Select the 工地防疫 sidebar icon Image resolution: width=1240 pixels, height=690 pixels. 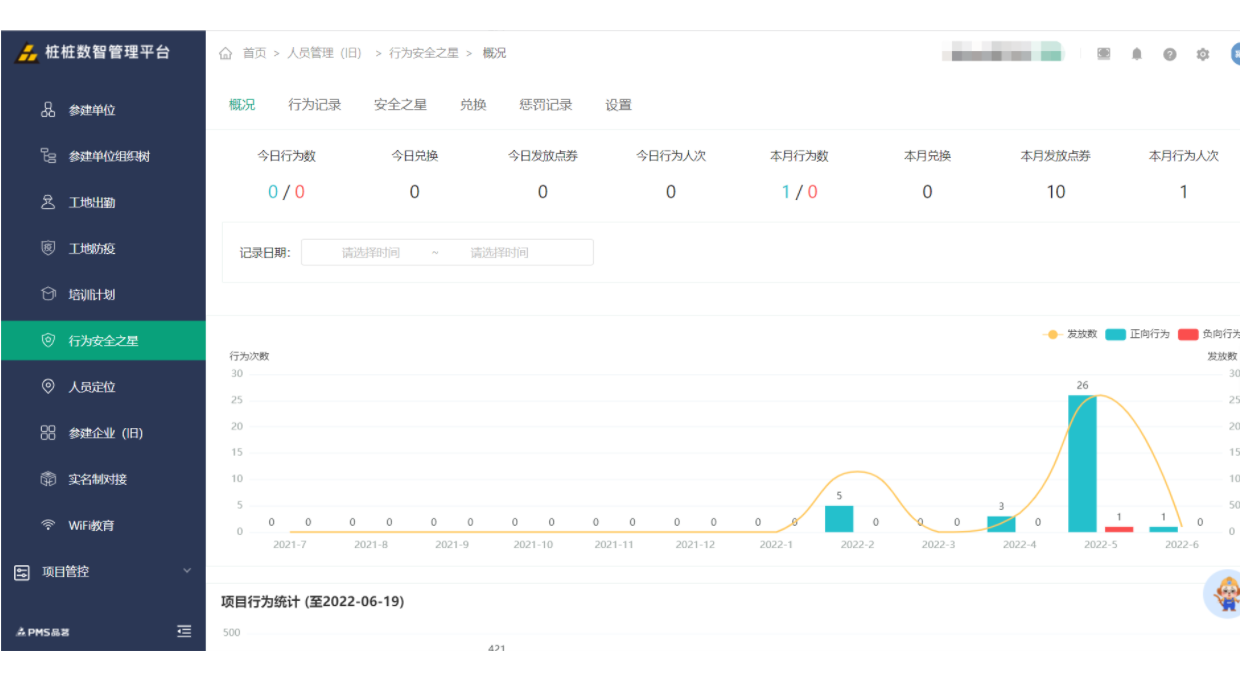(x=95, y=248)
